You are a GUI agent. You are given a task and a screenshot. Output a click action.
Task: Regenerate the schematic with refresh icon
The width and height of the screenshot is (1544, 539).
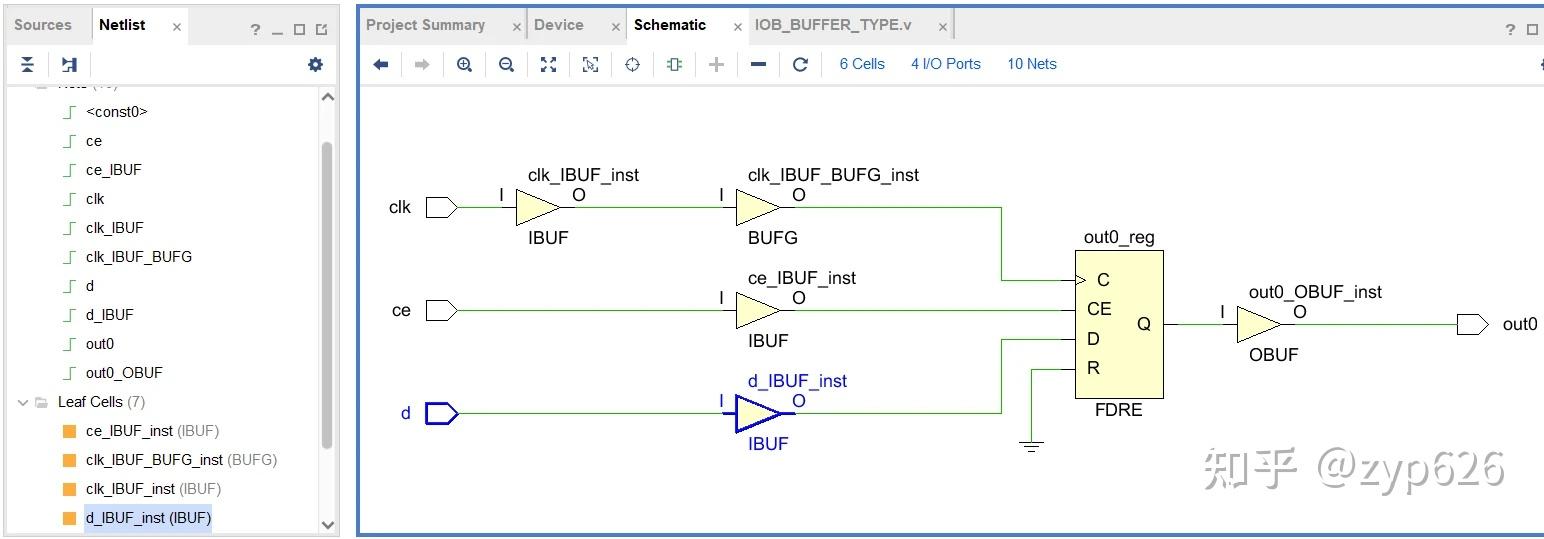[800, 64]
